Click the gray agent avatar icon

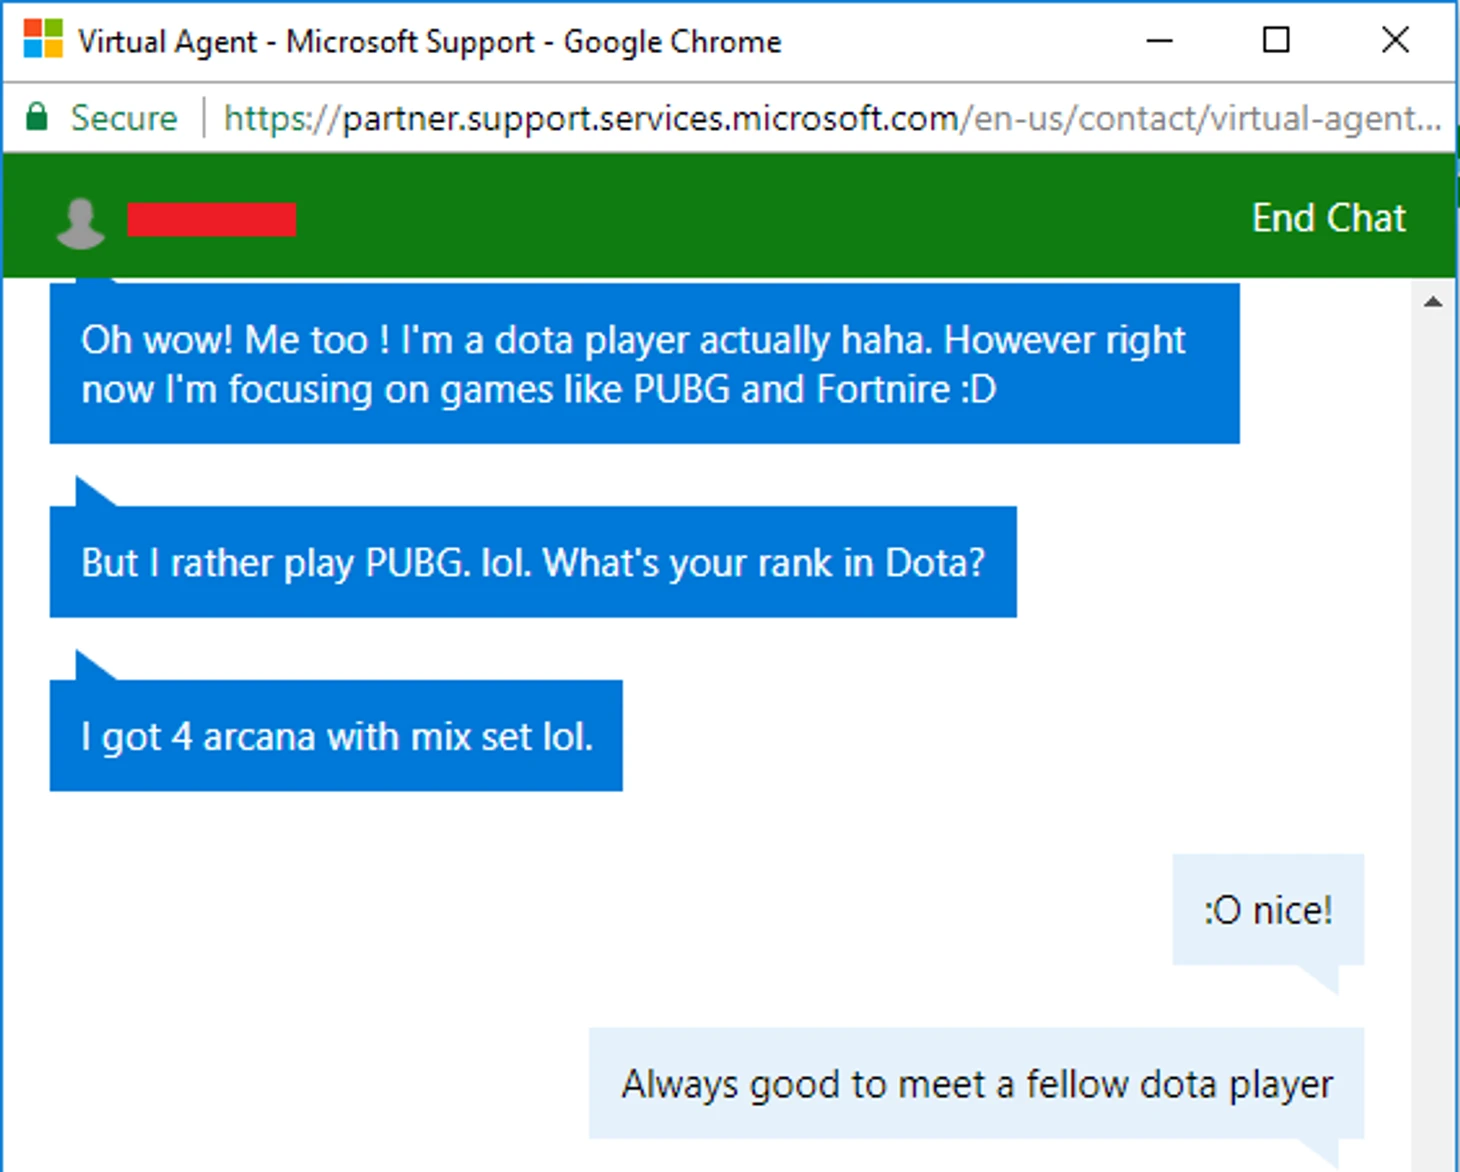80,222
